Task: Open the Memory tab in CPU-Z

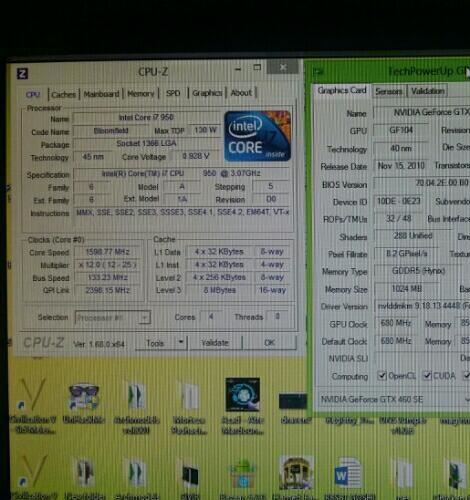Action: click(x=141, y=94)
